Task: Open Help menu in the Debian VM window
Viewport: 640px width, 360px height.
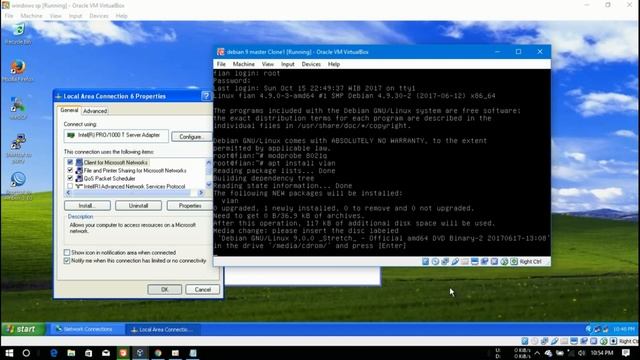Action: [x=334, y=64]
